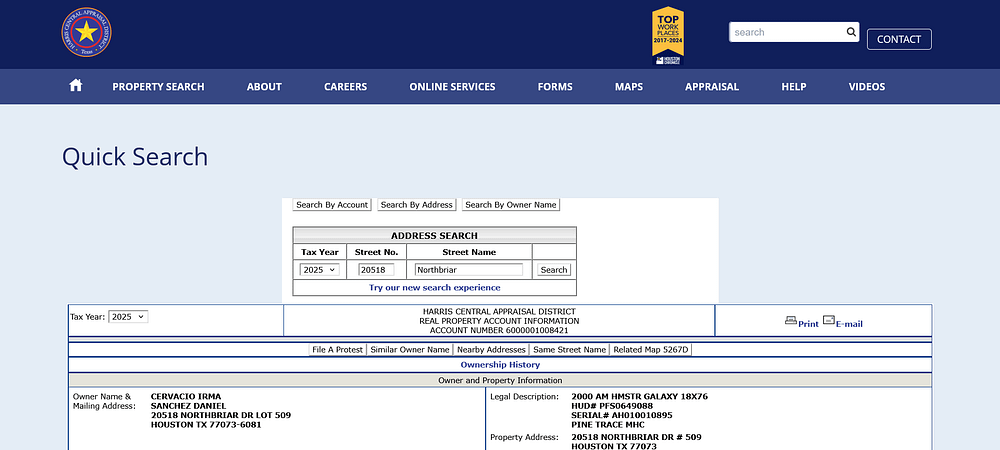Open the PROPERTY SEARCH menu
Screen dimensions: 1000x450
click(x=158, y=87)
